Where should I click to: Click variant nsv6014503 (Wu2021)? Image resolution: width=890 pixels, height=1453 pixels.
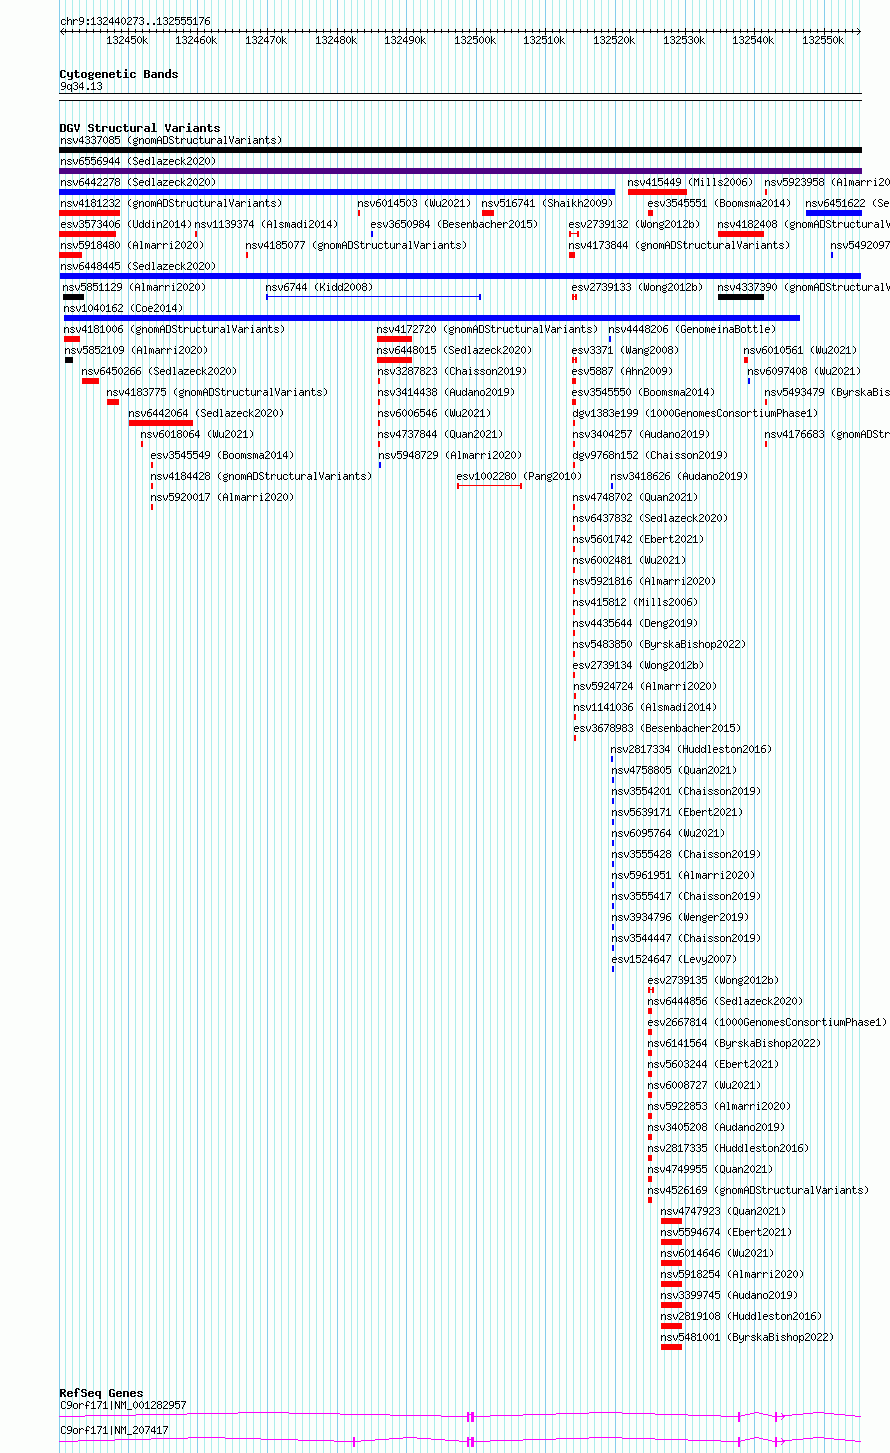(414, 203)
